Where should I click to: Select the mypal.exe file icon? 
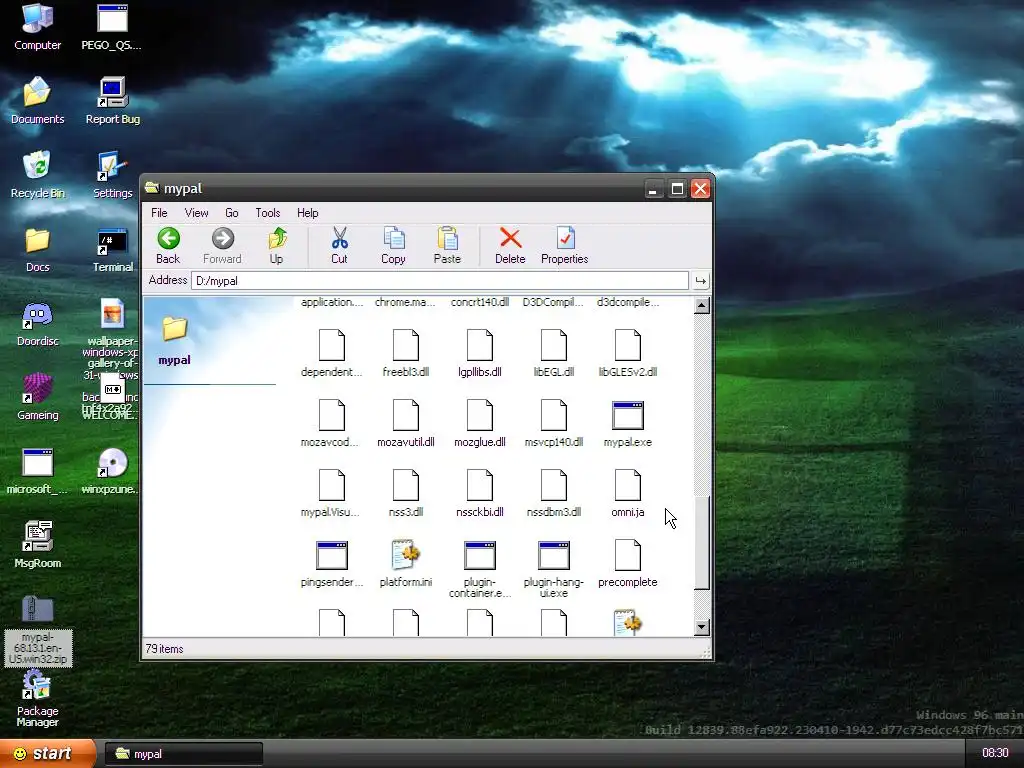pyautogui.click(x=628, y=415)
